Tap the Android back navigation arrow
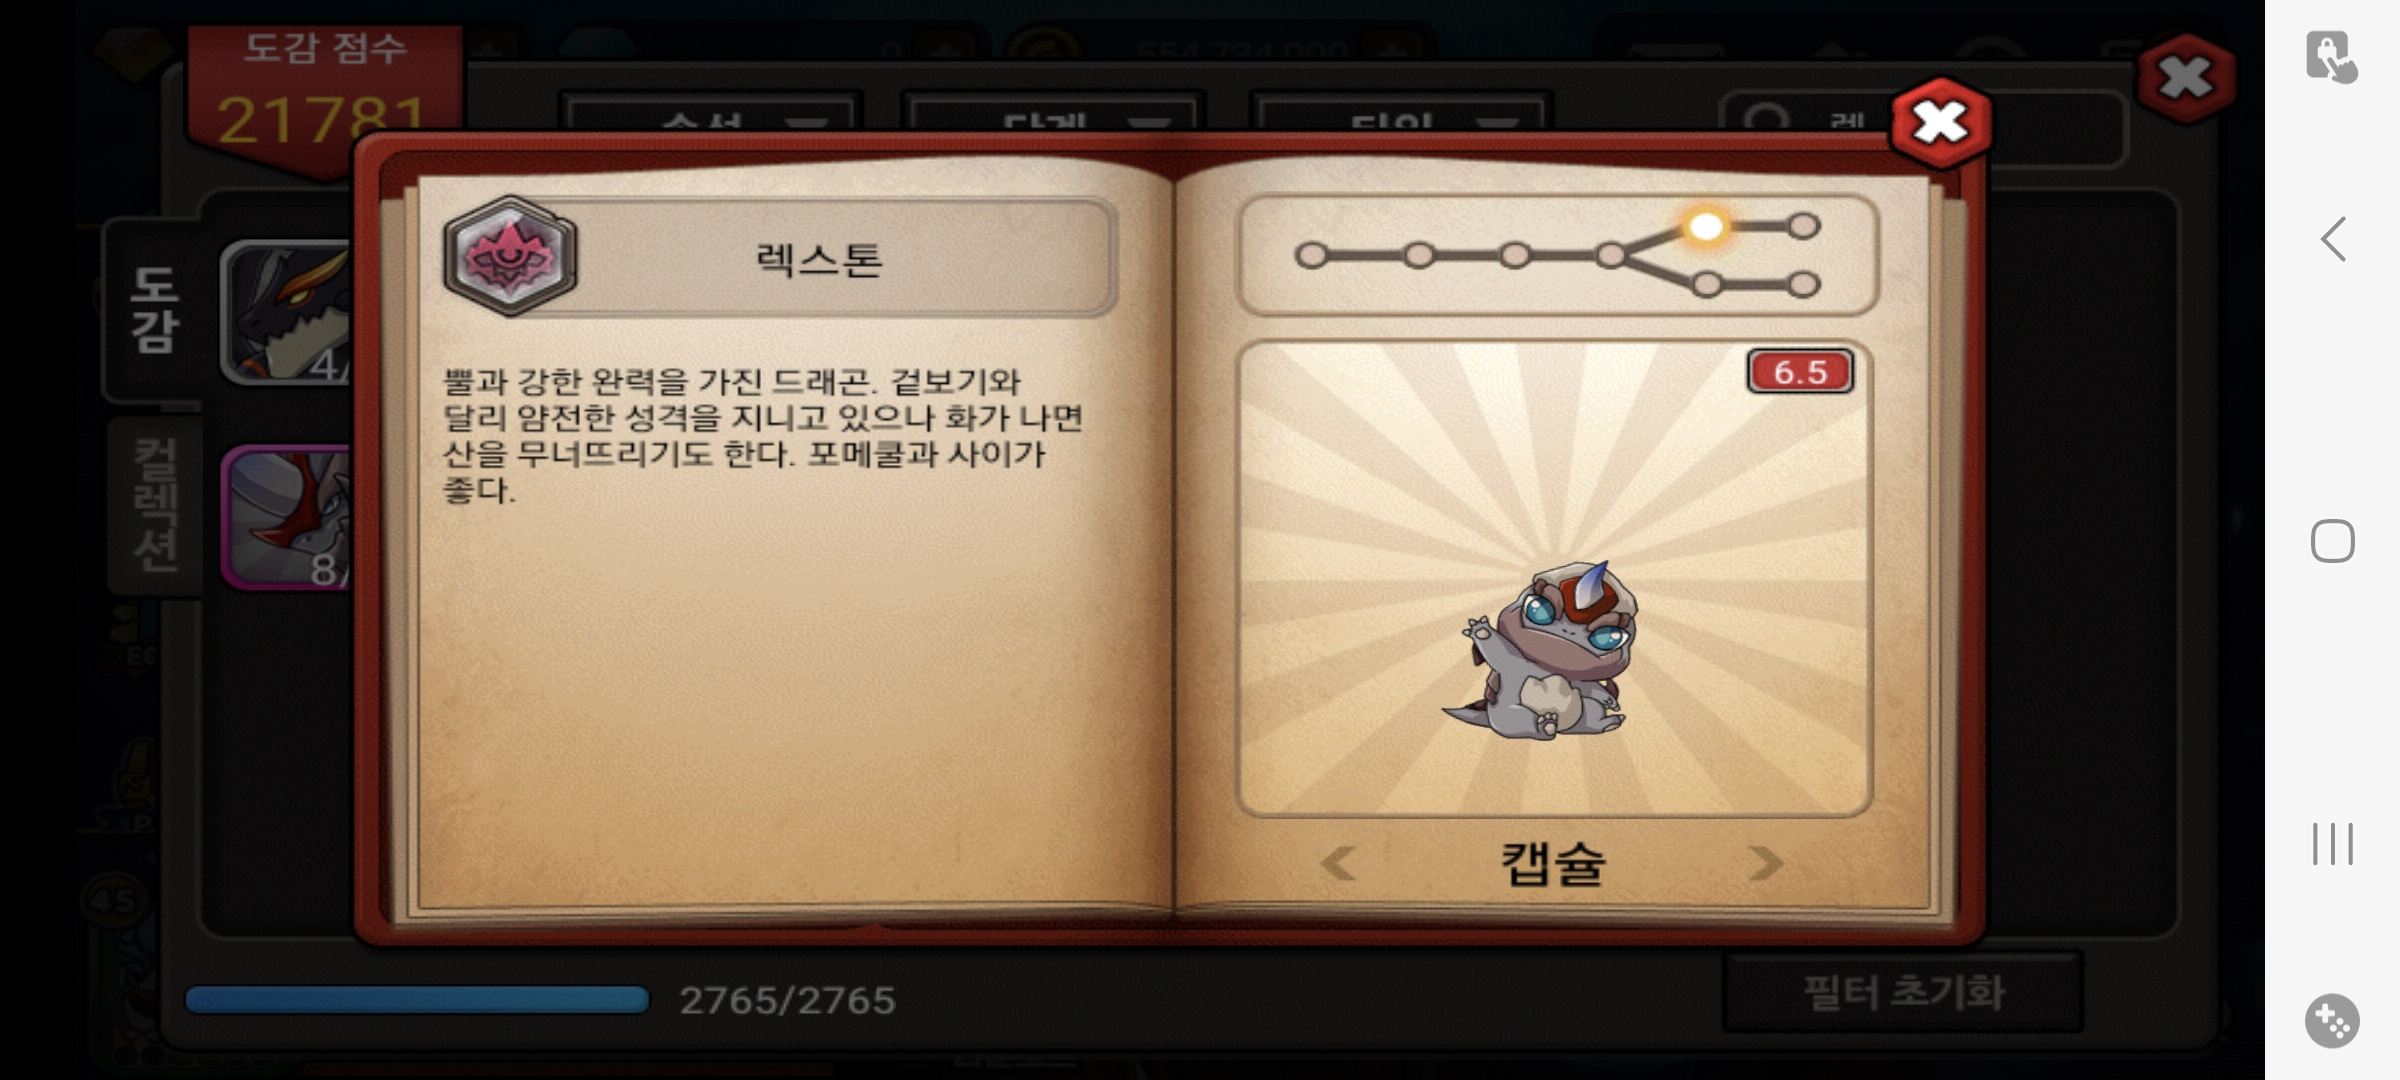This screenshot has width=2400, height=1080. [x=2333, y=240]
